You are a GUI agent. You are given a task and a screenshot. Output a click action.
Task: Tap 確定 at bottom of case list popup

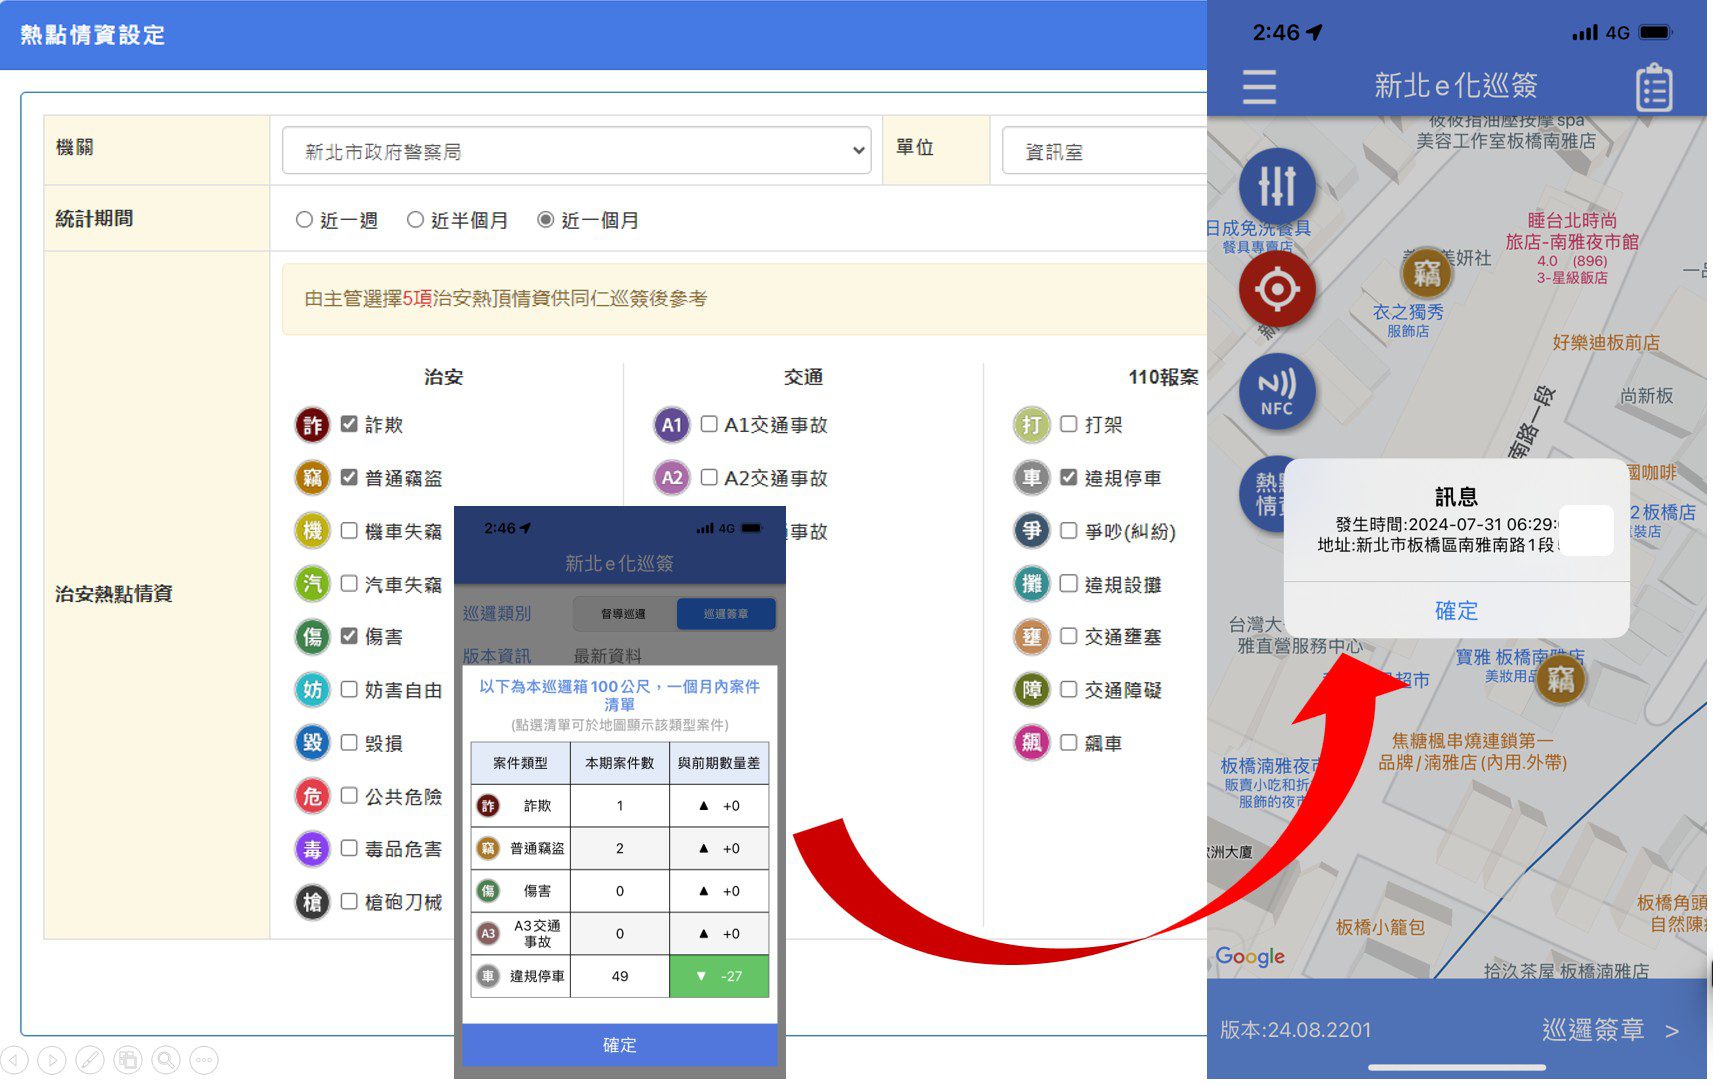pos(620,1045)
